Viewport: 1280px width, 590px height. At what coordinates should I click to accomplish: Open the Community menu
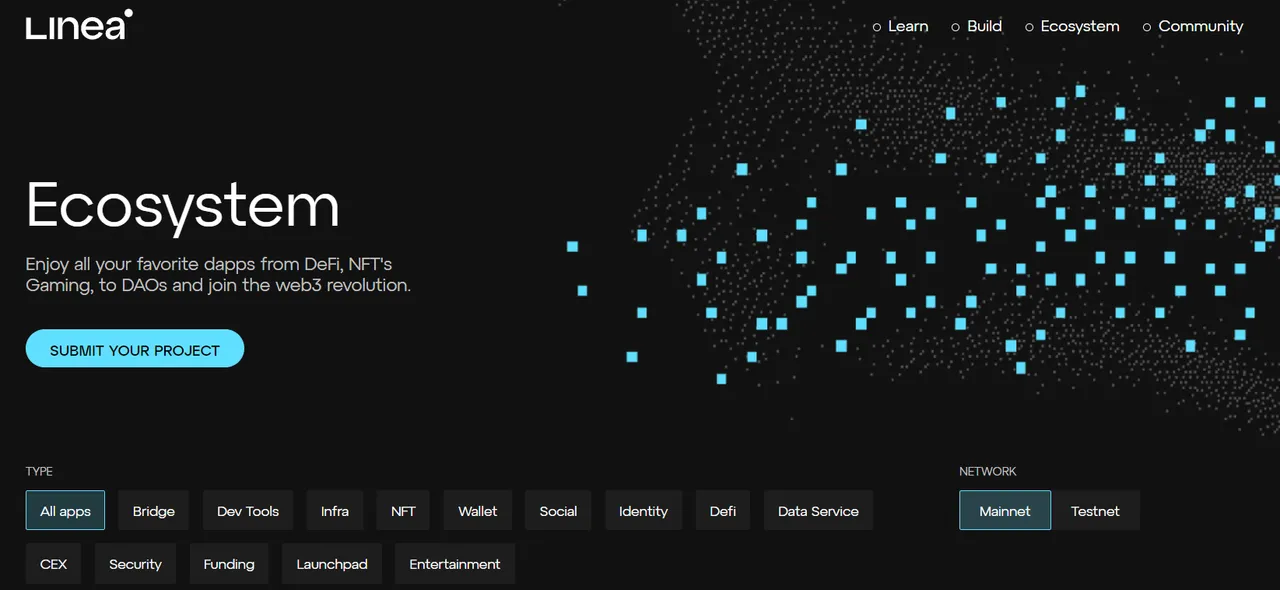pyautogui.click(x=1193, y=26)
